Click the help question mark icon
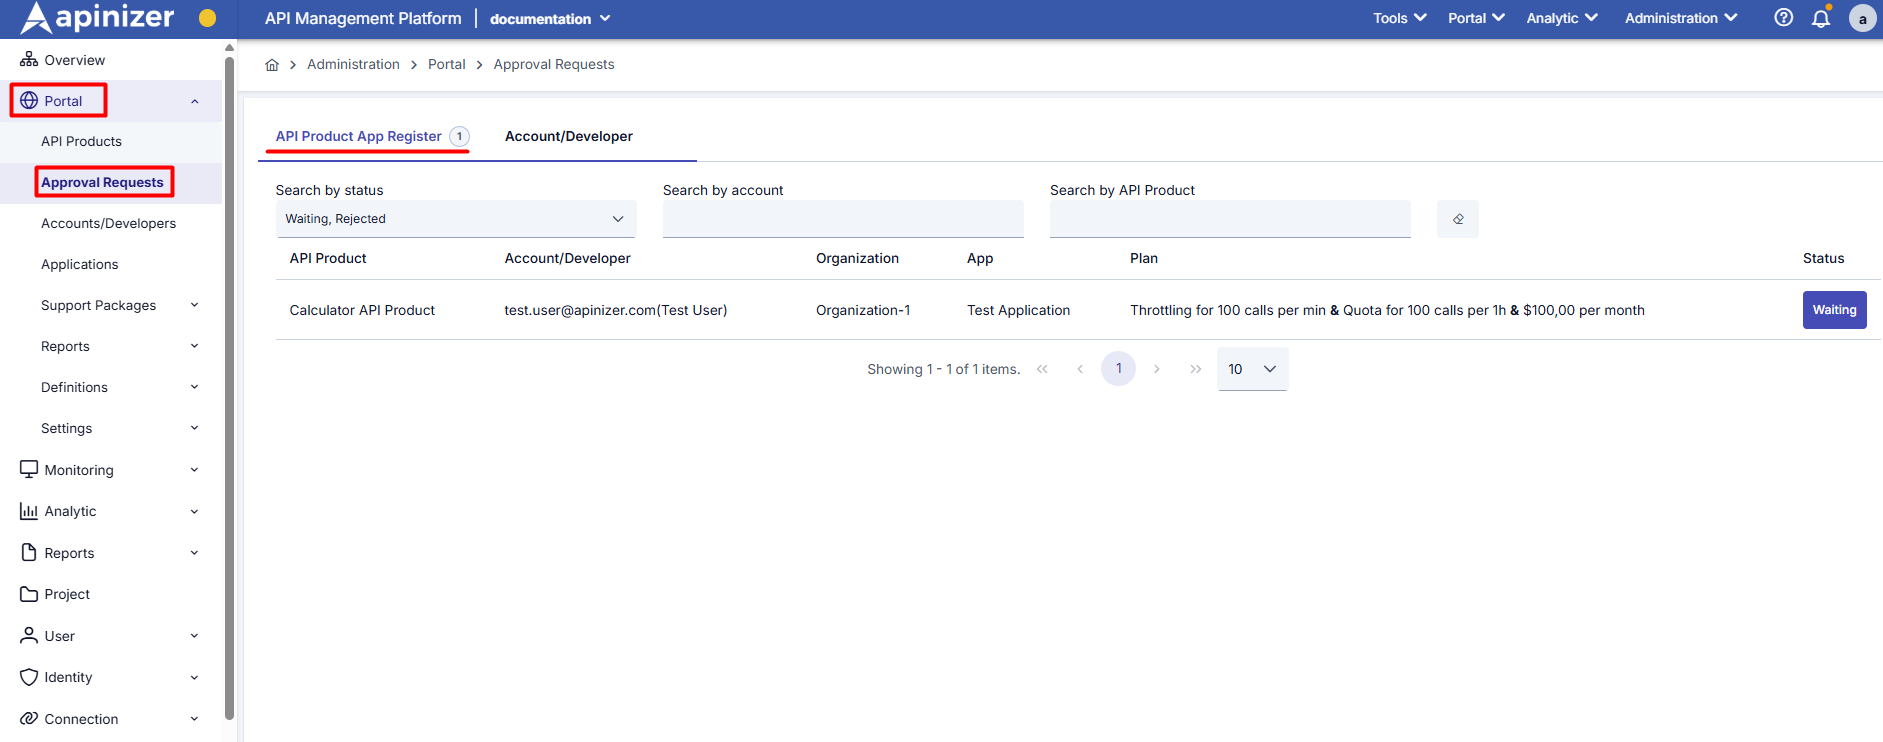This screenshot has height=742, width=1883. (1783, 18)
